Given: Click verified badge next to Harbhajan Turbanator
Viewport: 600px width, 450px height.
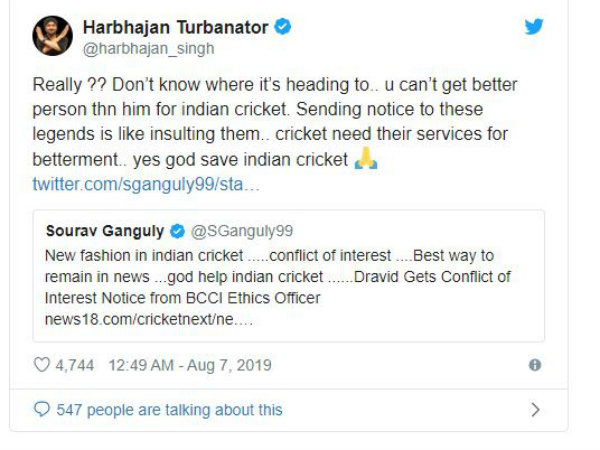Looking at the screenshot, I should 283,27.
